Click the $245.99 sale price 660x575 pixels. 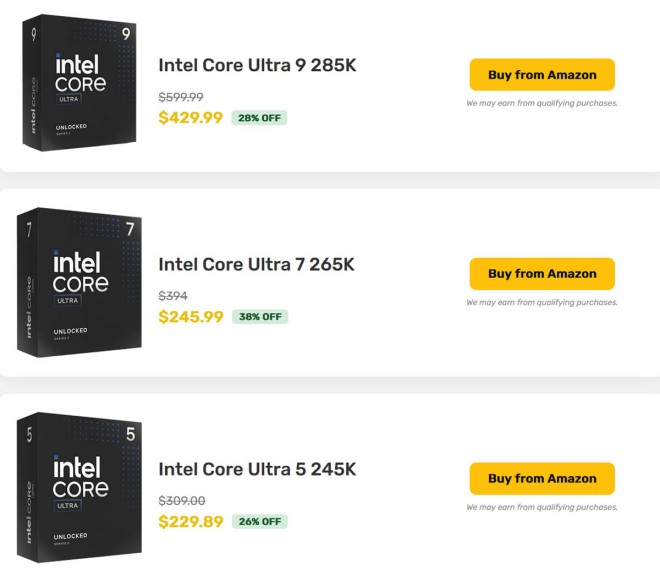coord(191,316)
